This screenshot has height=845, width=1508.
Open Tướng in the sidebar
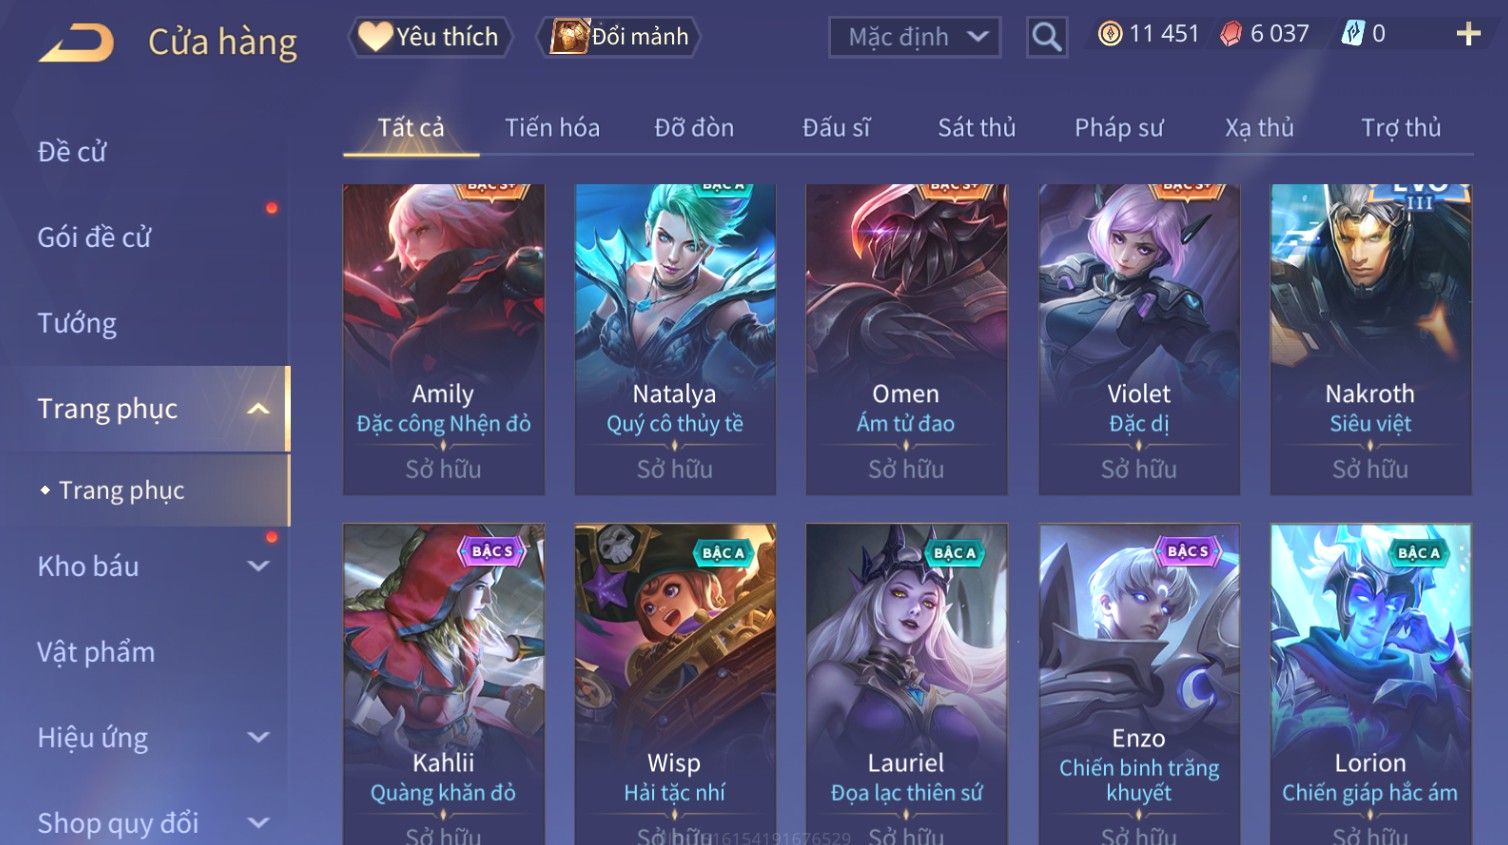coord(77,324)
